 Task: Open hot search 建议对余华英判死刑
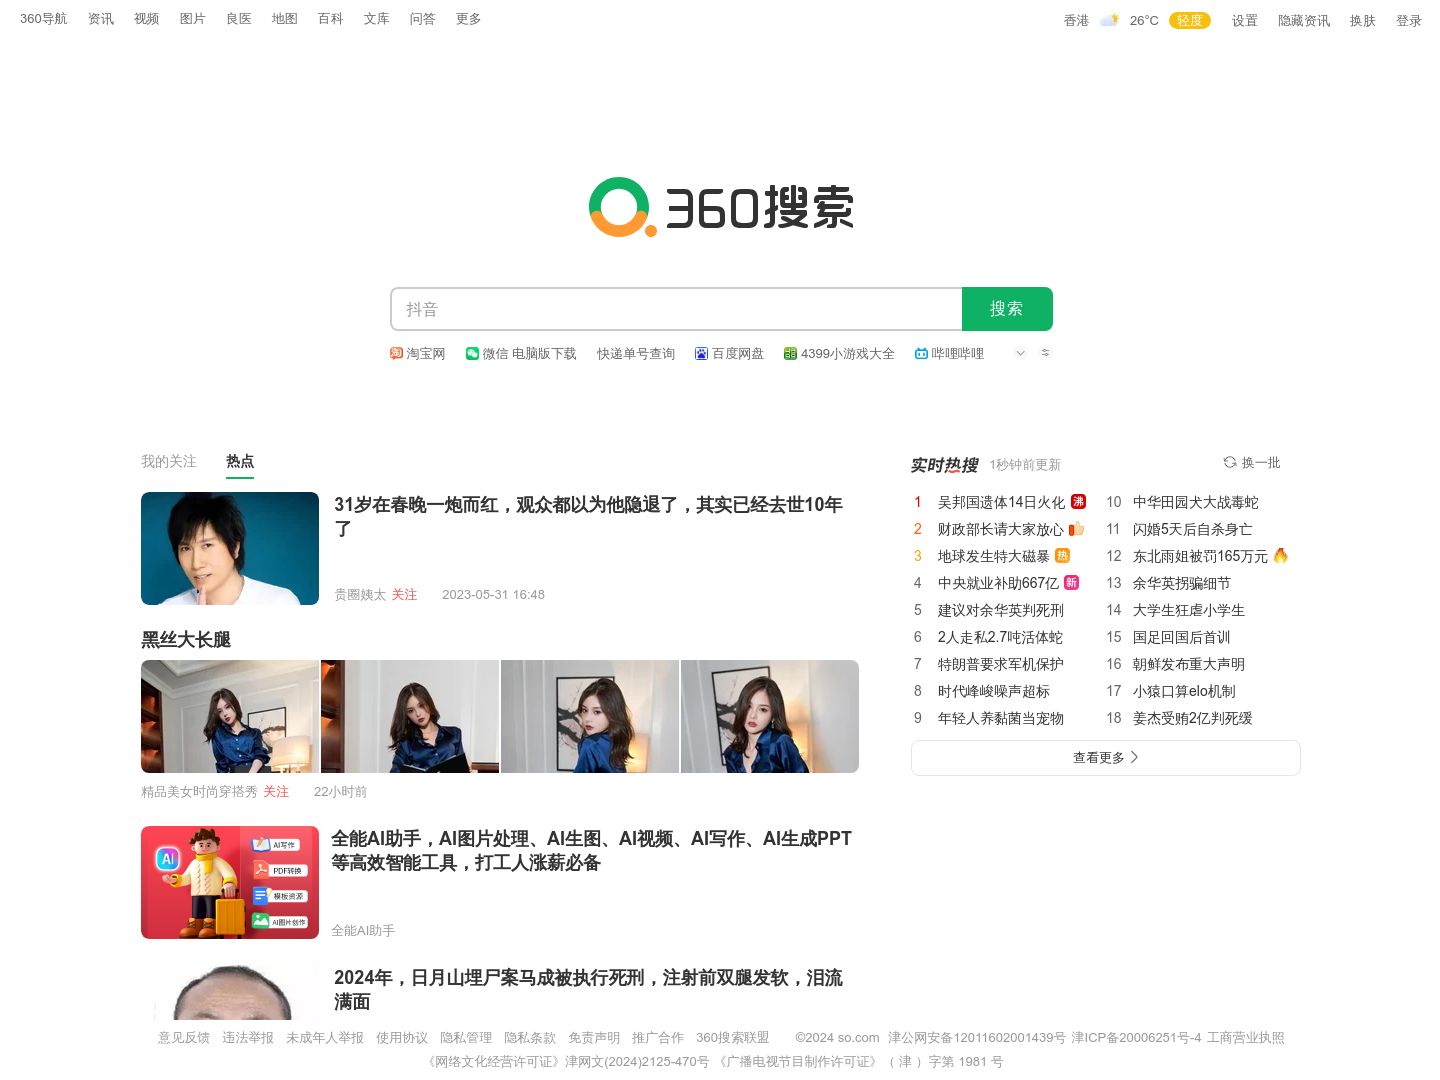click(1001, 610)
